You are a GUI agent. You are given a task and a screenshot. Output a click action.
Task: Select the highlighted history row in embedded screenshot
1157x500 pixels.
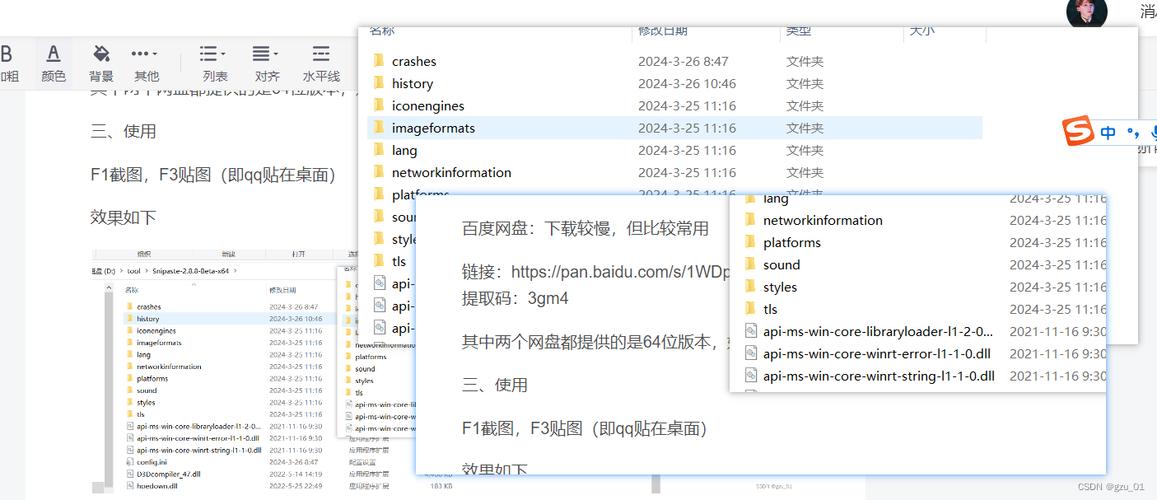pos(229,319)
